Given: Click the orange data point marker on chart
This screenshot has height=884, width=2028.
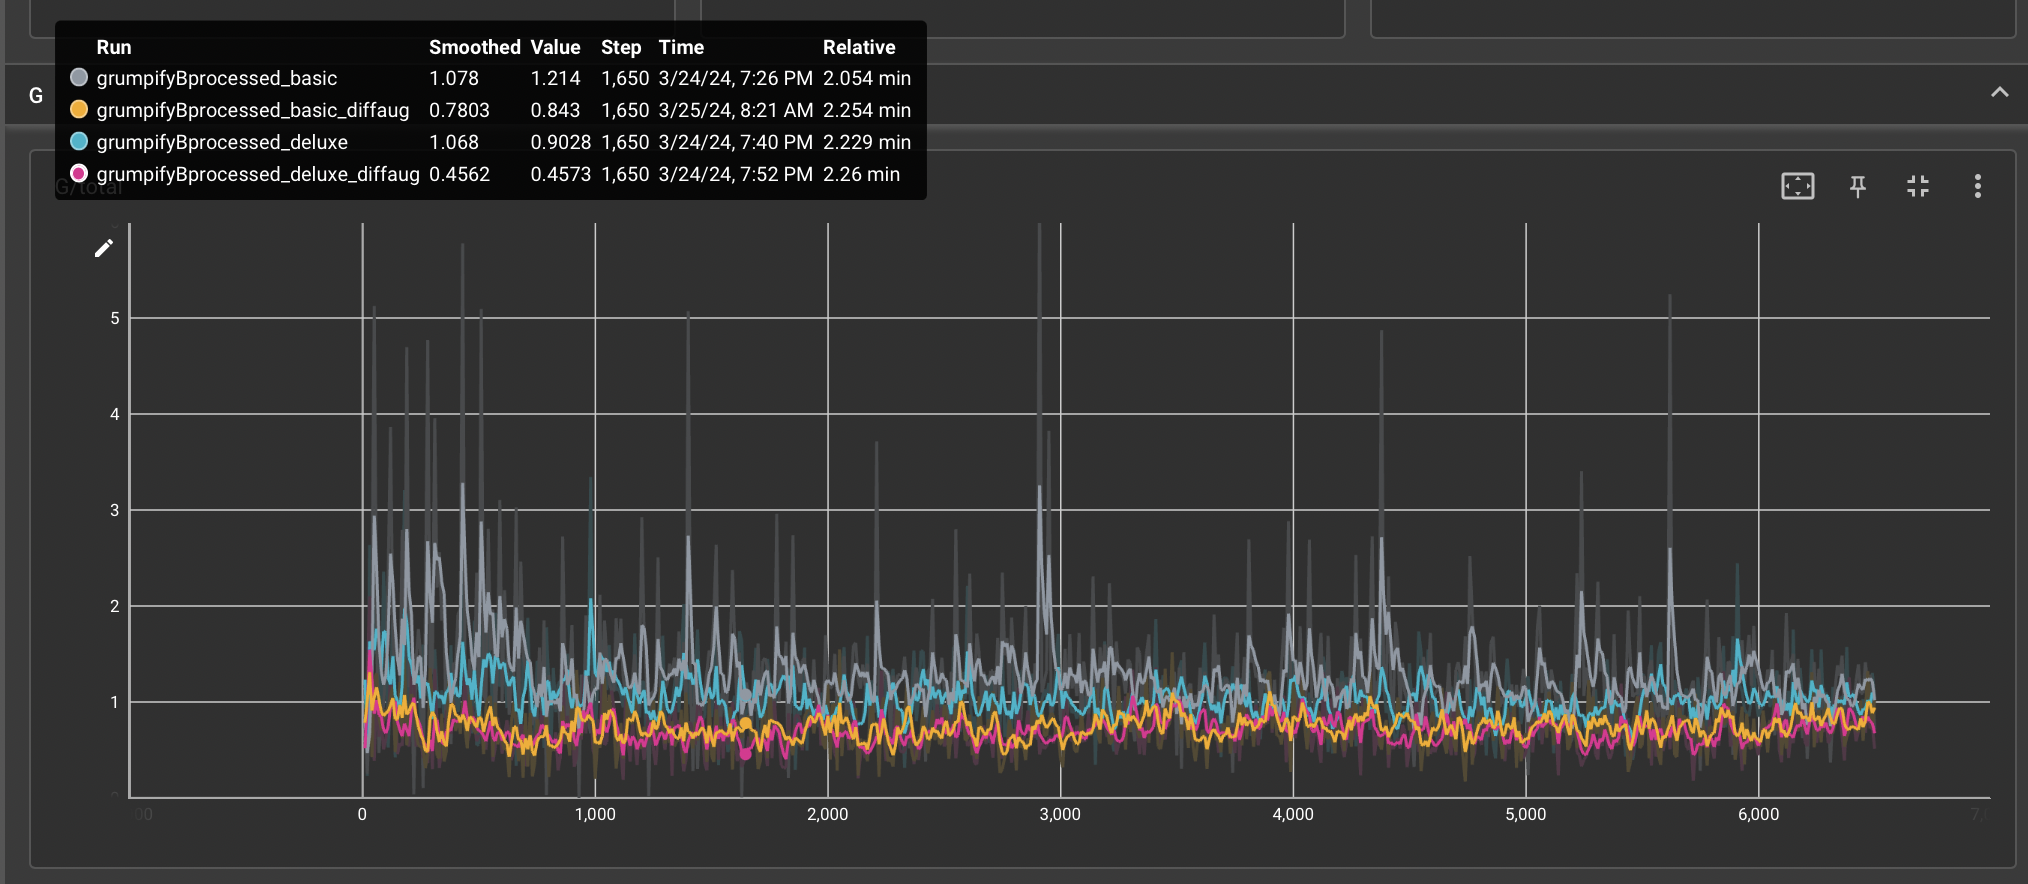Looking at the screenshot, I should (x=745, y=723).
